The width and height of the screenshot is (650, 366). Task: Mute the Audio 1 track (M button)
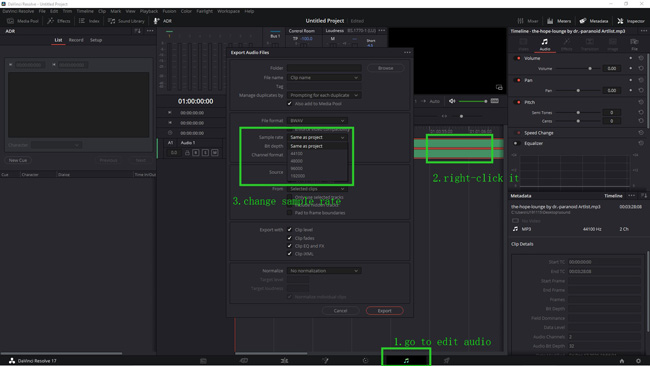(215, 153)
